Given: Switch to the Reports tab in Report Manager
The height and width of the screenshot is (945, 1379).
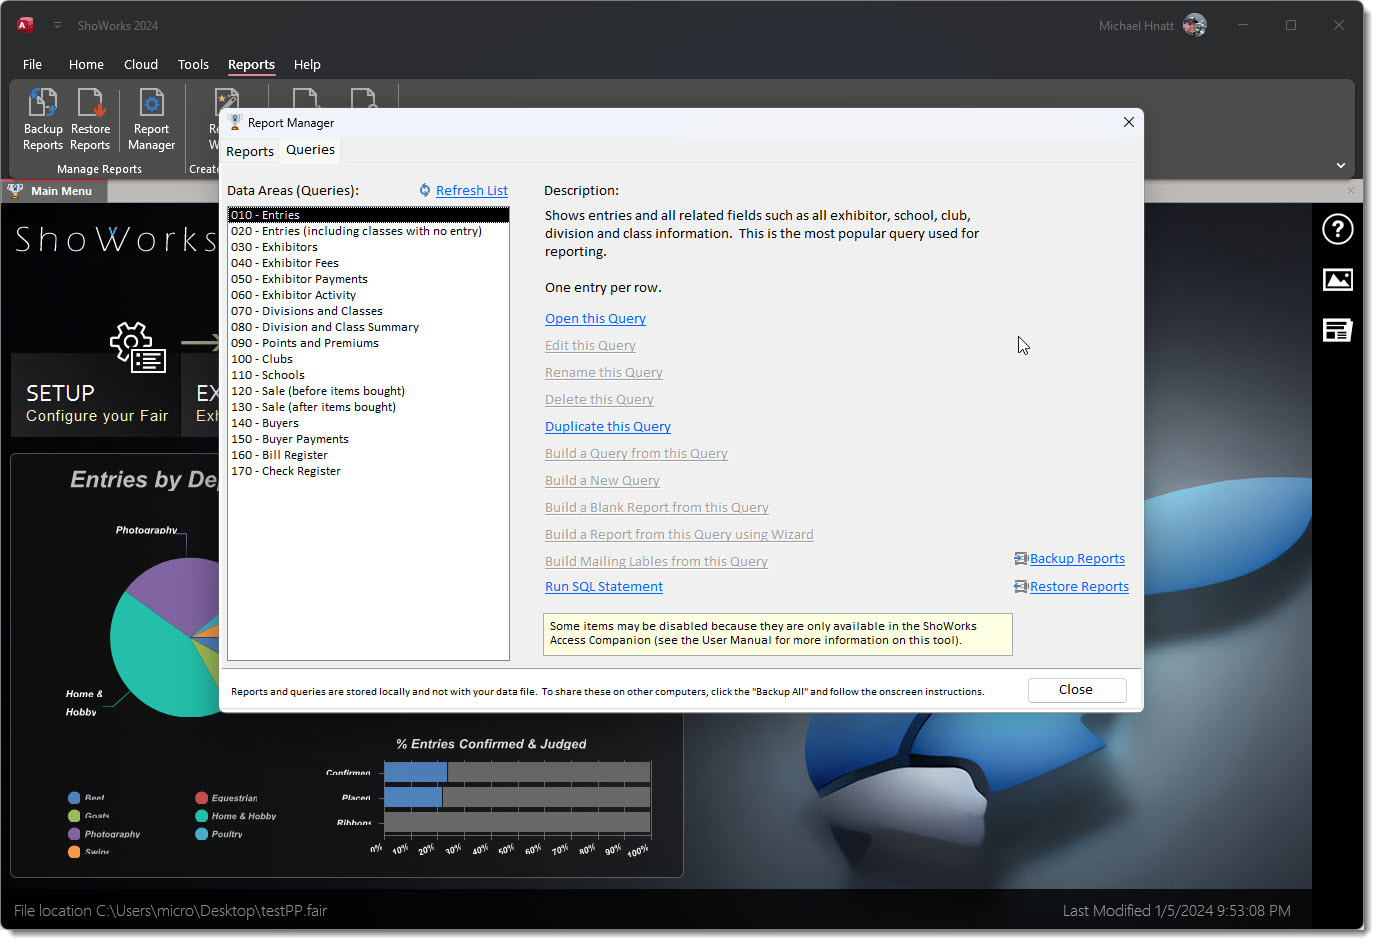Looking at the screenshot, I should coord(250,151).
